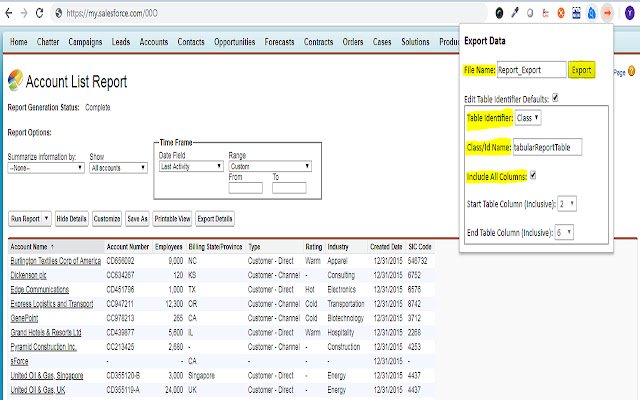Open the Home tab
The width and height of the screenshot is (640, 400).
coord(19,42)
